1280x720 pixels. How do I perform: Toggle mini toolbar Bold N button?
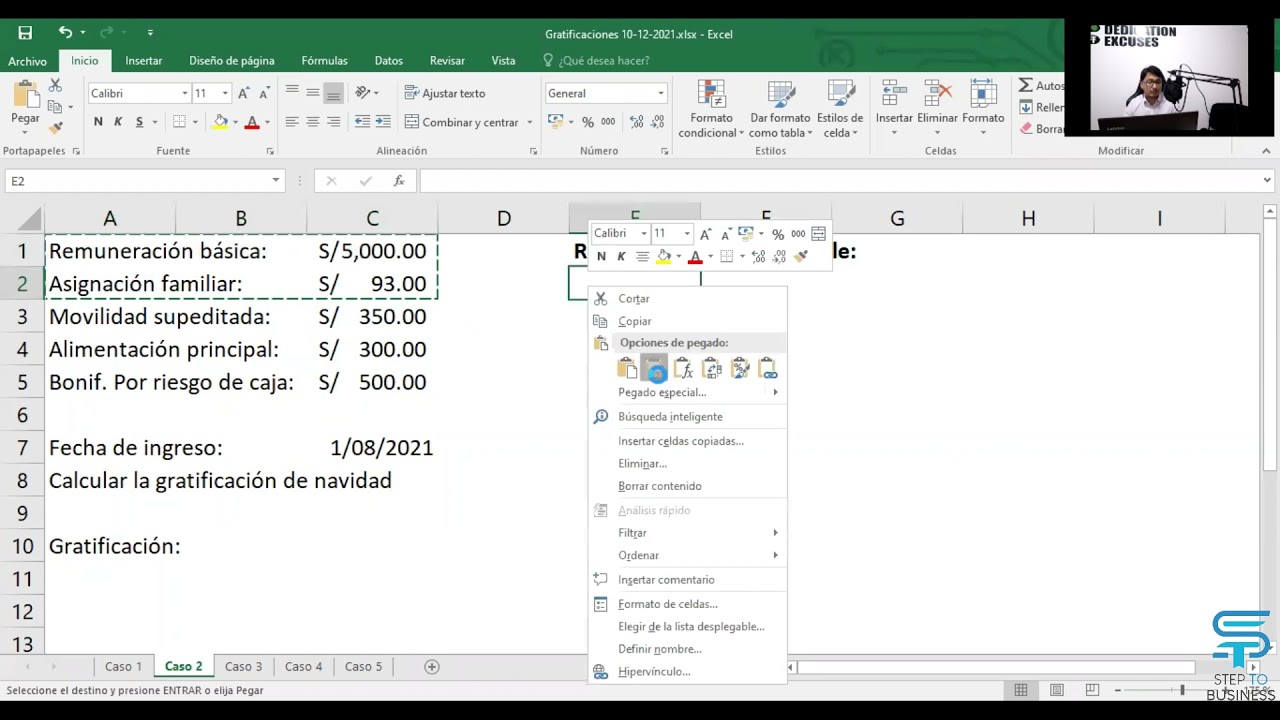(x=601, y=257)
